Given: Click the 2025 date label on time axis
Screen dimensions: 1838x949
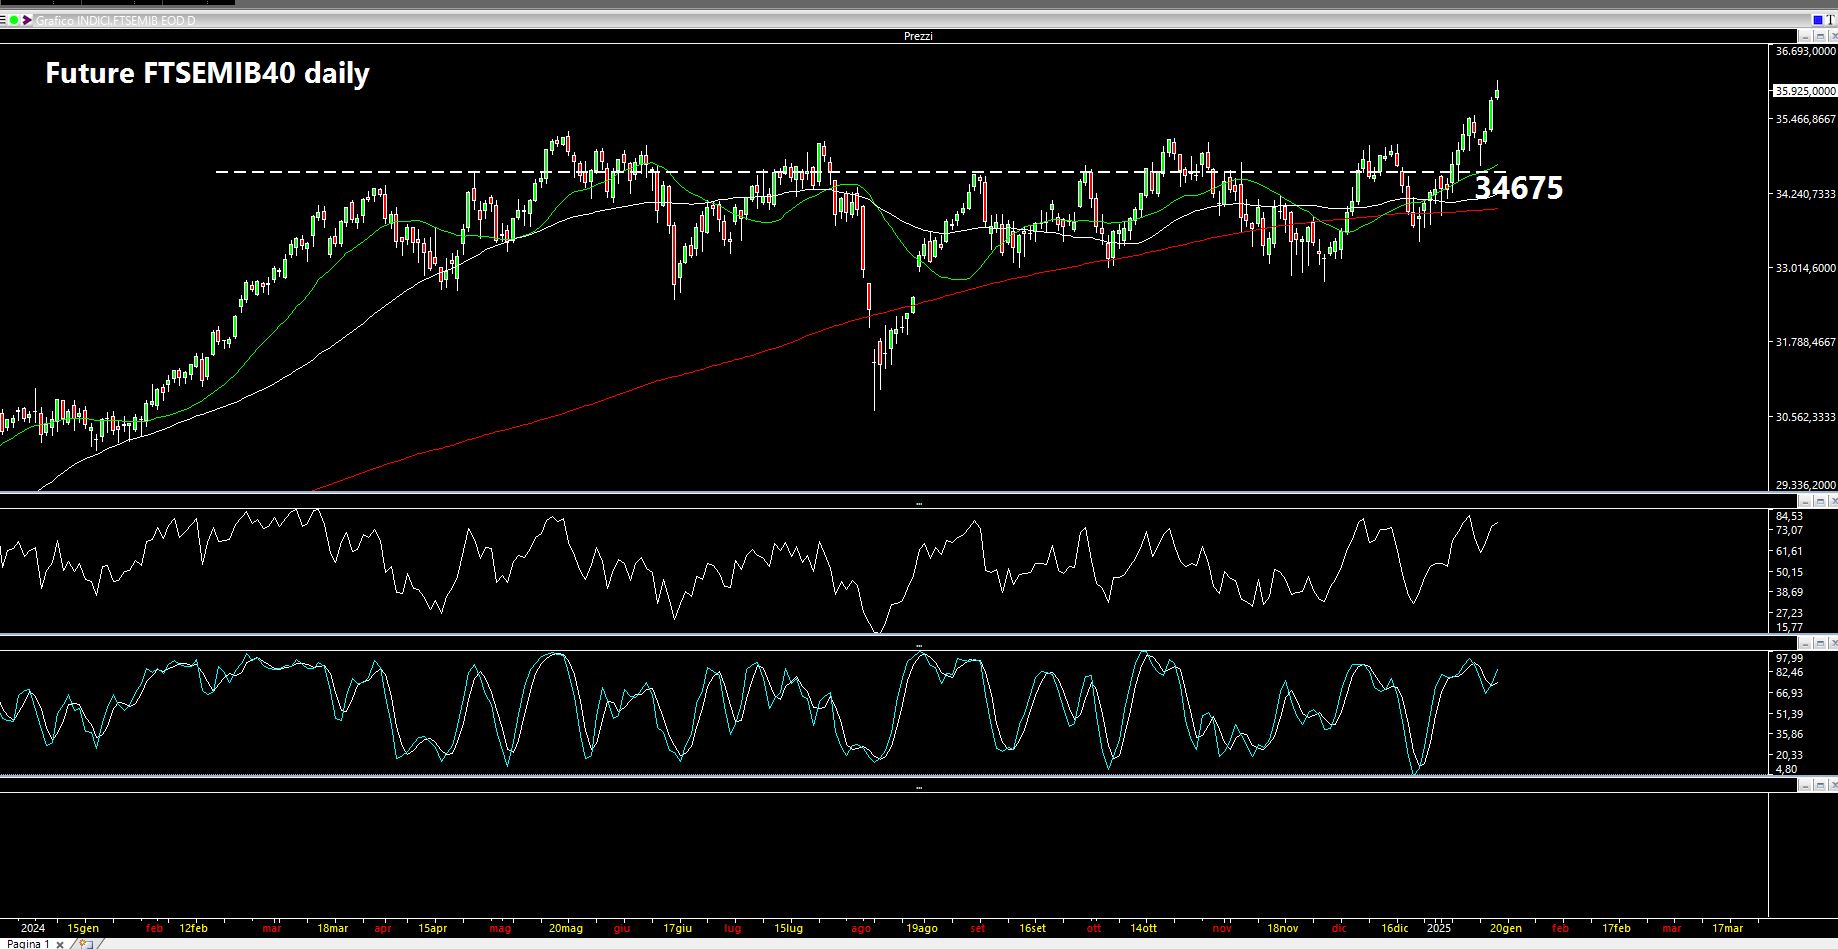Looking at the screenshot, I should coord(1438,928).
